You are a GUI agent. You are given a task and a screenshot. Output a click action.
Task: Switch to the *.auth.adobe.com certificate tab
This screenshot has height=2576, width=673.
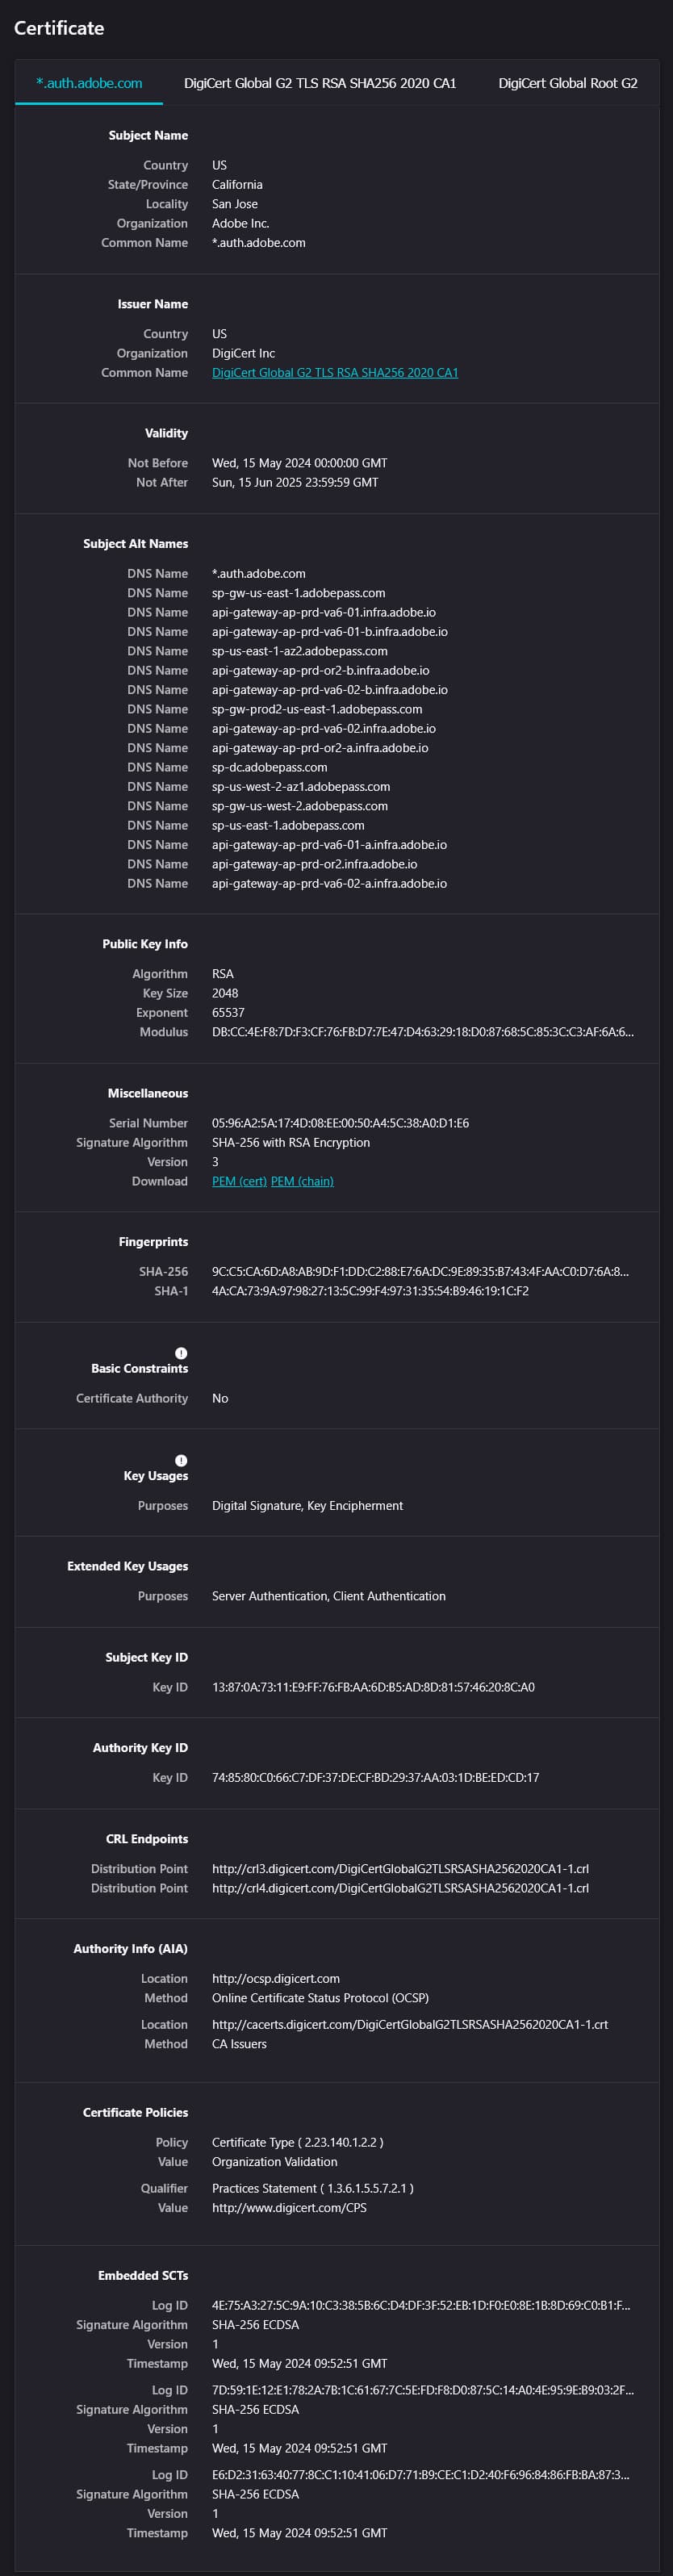point(89,83)
